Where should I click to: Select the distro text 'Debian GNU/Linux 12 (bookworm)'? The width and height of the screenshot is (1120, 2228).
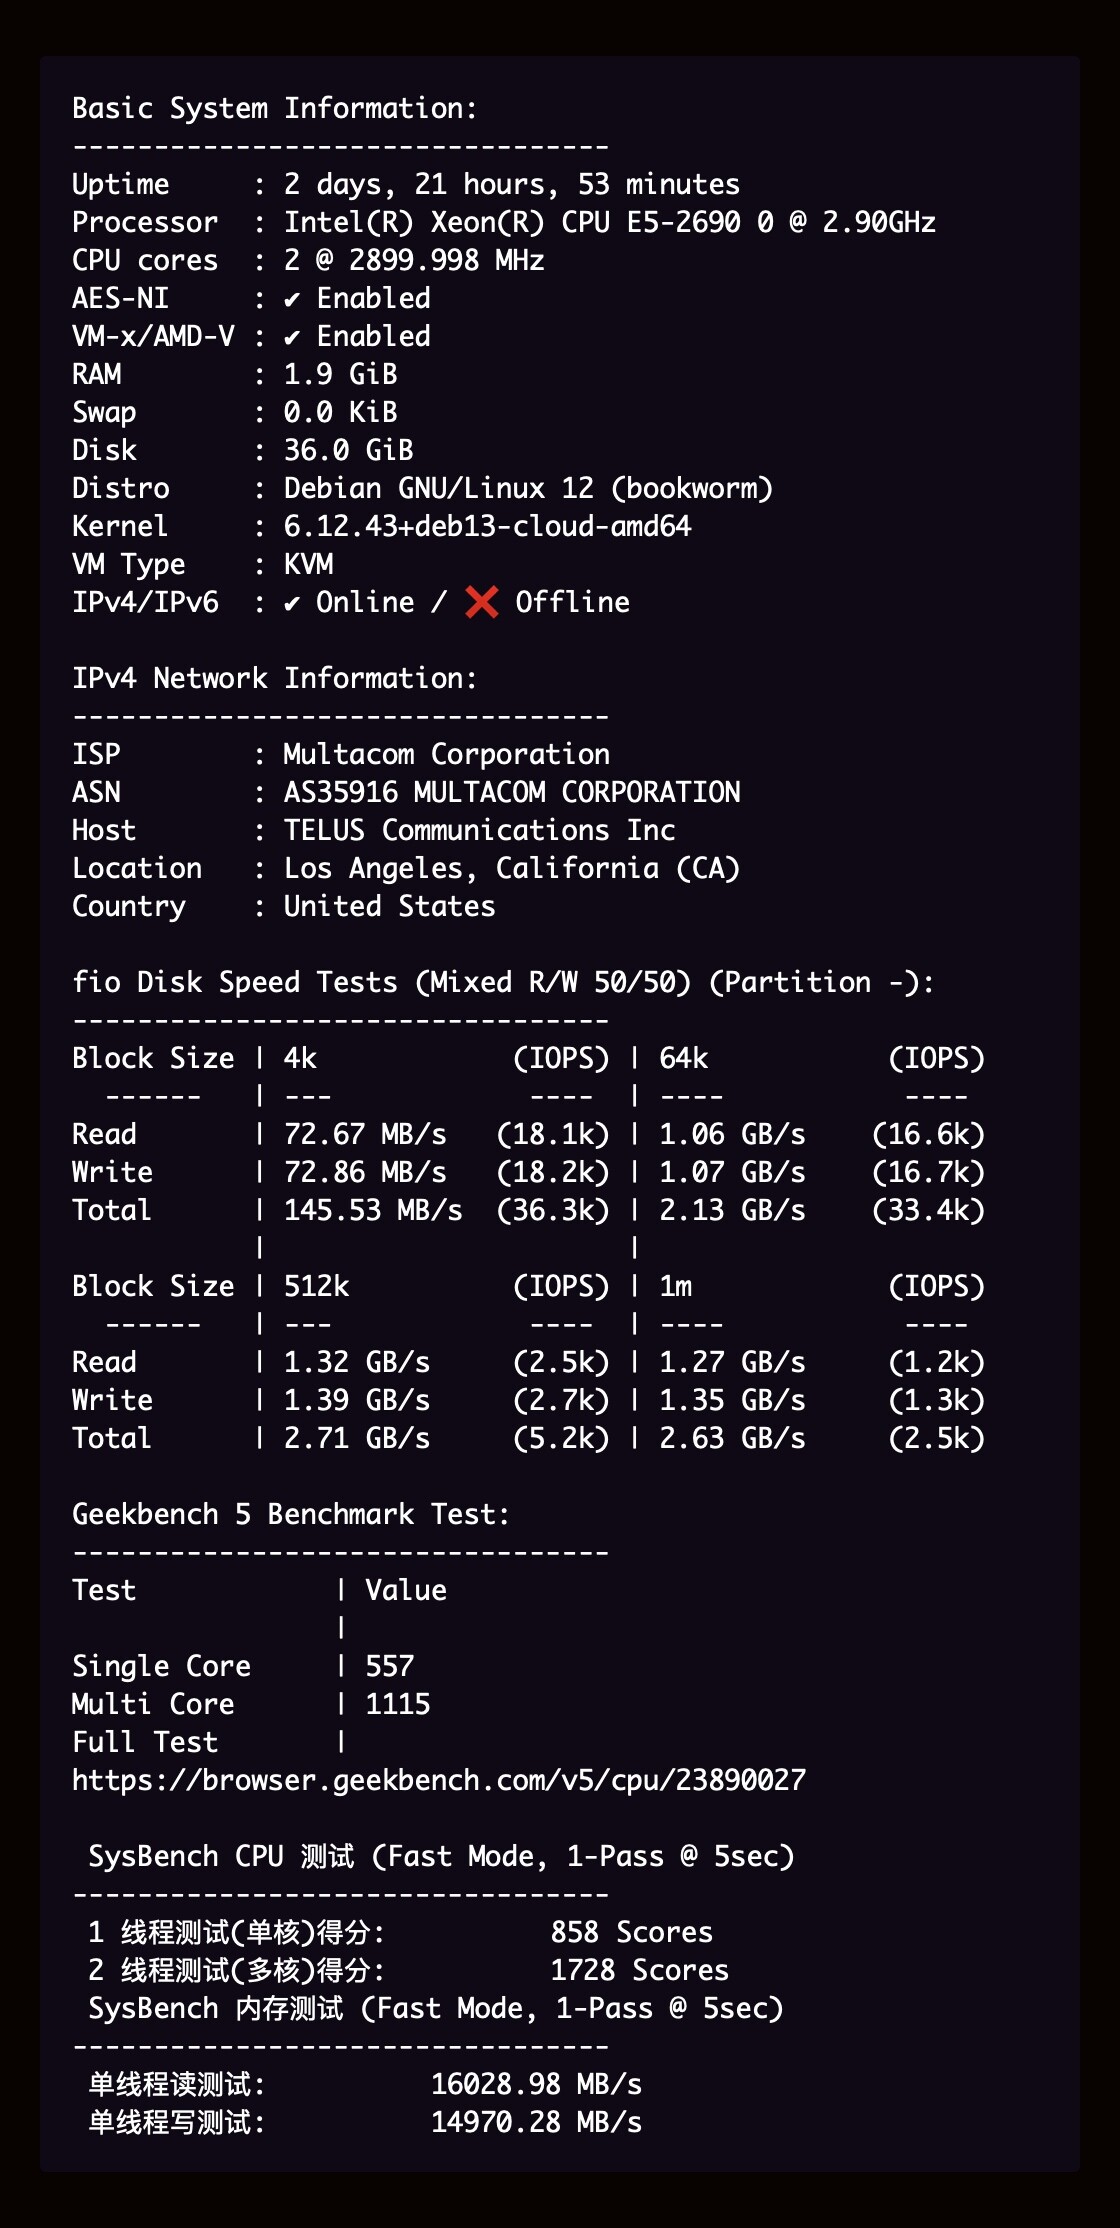[x=528, y=488]
